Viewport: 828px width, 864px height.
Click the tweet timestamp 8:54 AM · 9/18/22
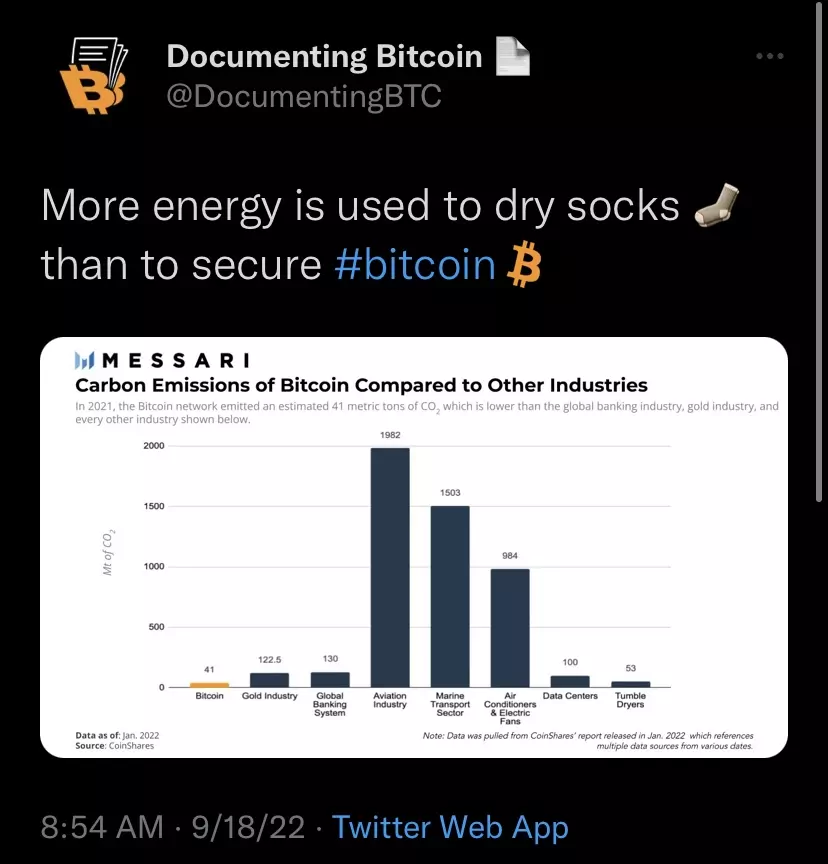[173, 827]
